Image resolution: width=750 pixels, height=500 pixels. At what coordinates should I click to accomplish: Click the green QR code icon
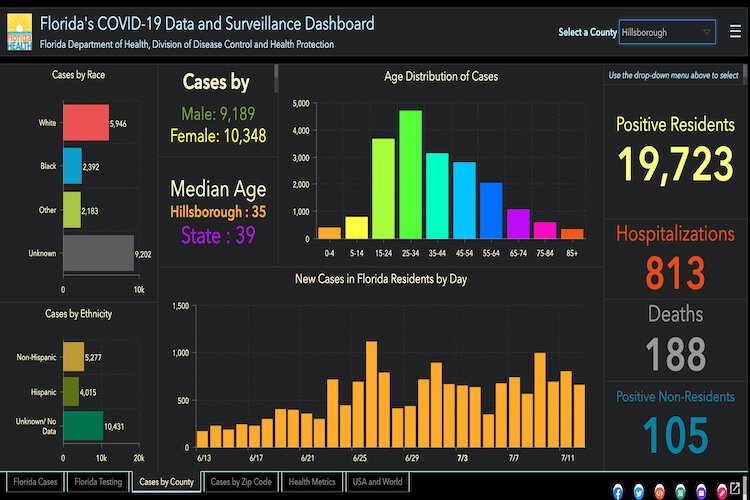coord(680,491)
